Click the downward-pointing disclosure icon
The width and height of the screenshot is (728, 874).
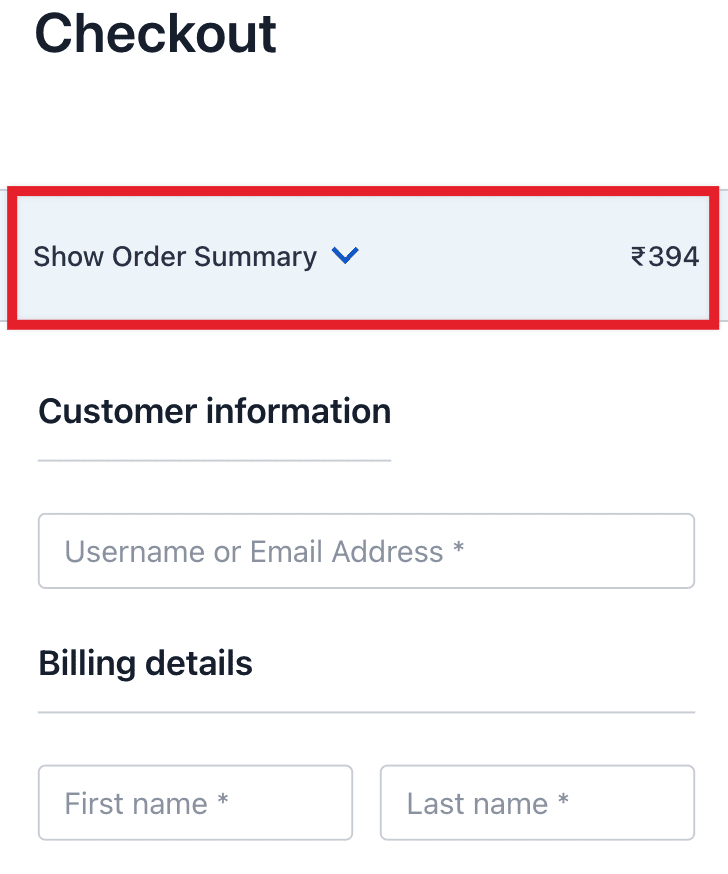(x=345, y=256)
